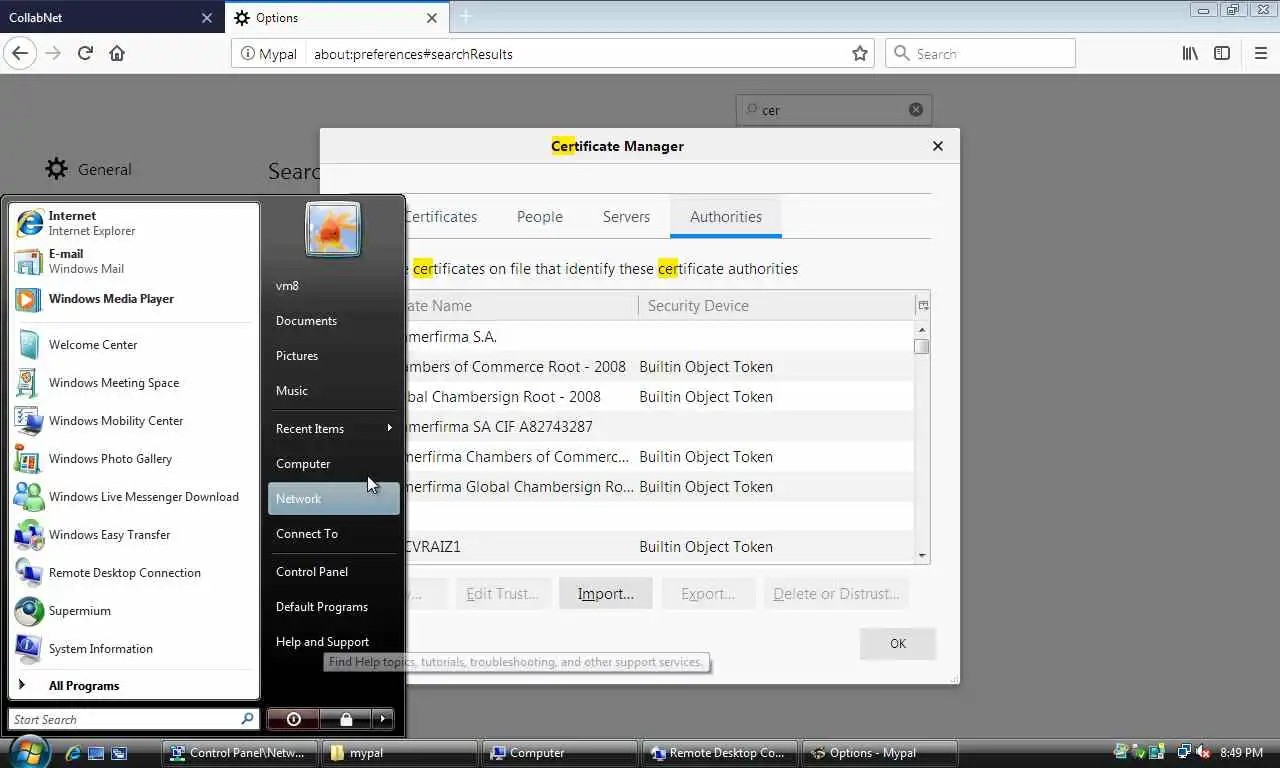Click certificate list scrollbar down arrow
This screenshot has height=768, width=1280.
pyautogui.click(x=921, y=556)
